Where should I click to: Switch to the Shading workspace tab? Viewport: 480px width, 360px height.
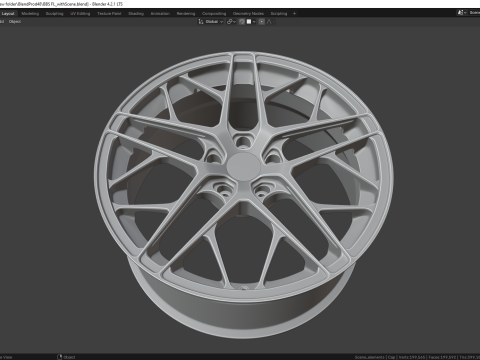click(x=136, y=14)
